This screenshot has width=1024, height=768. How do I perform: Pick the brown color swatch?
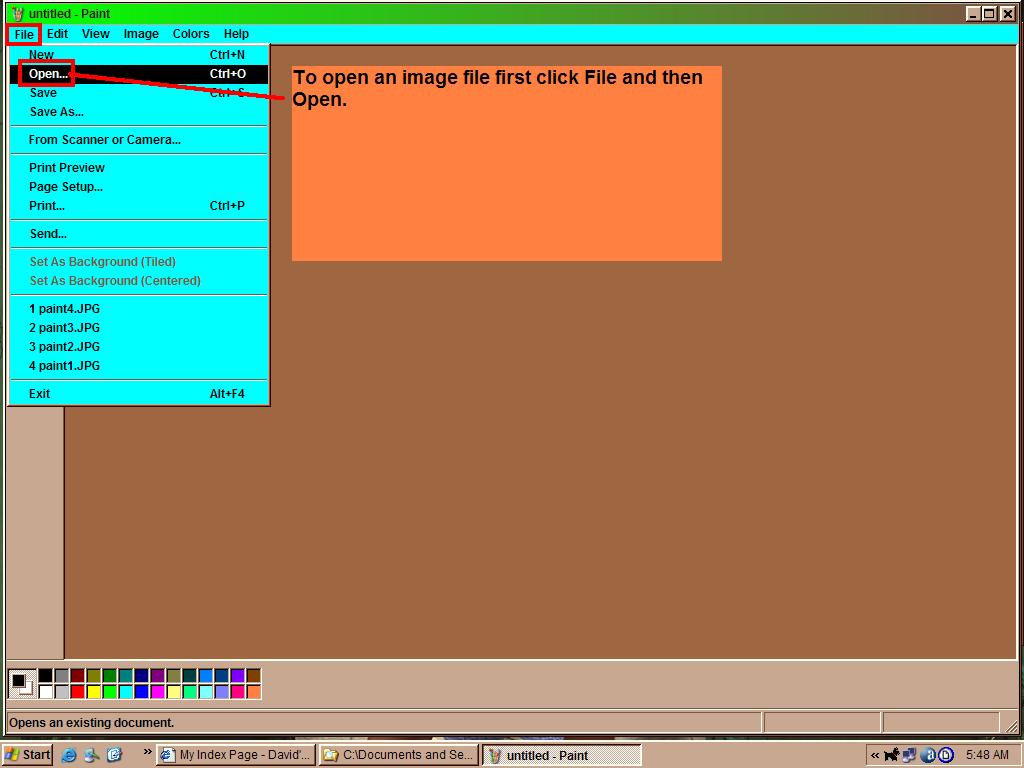pos(253,676)
